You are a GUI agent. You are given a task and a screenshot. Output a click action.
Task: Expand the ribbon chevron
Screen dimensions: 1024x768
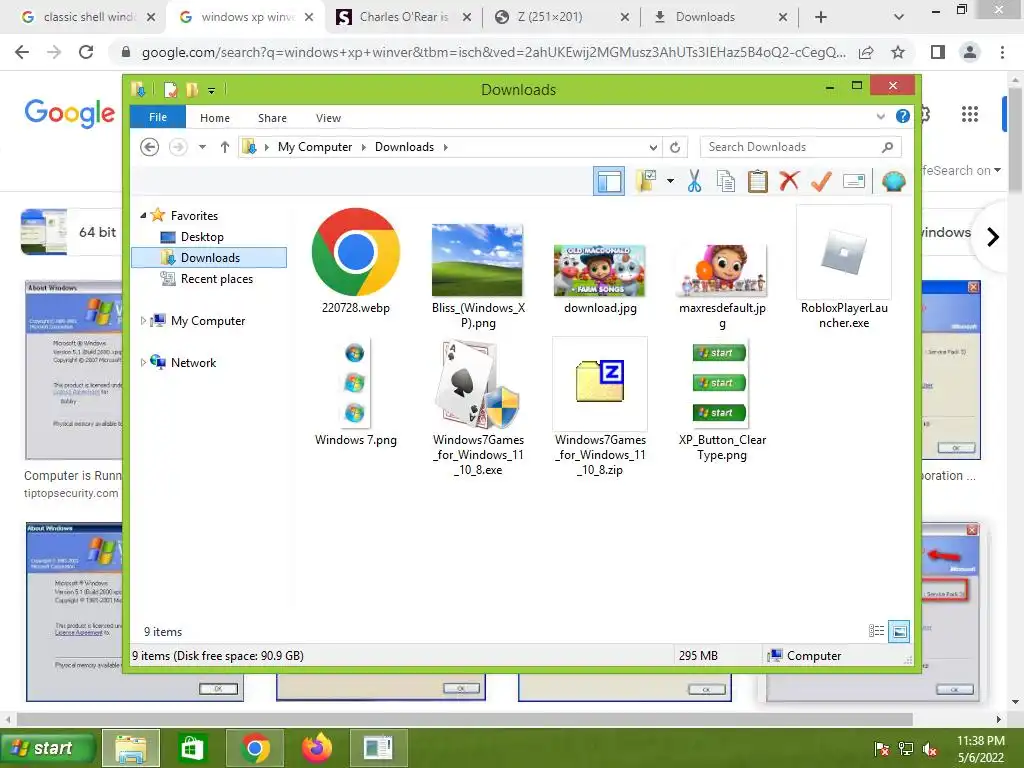tap(880, 116)
